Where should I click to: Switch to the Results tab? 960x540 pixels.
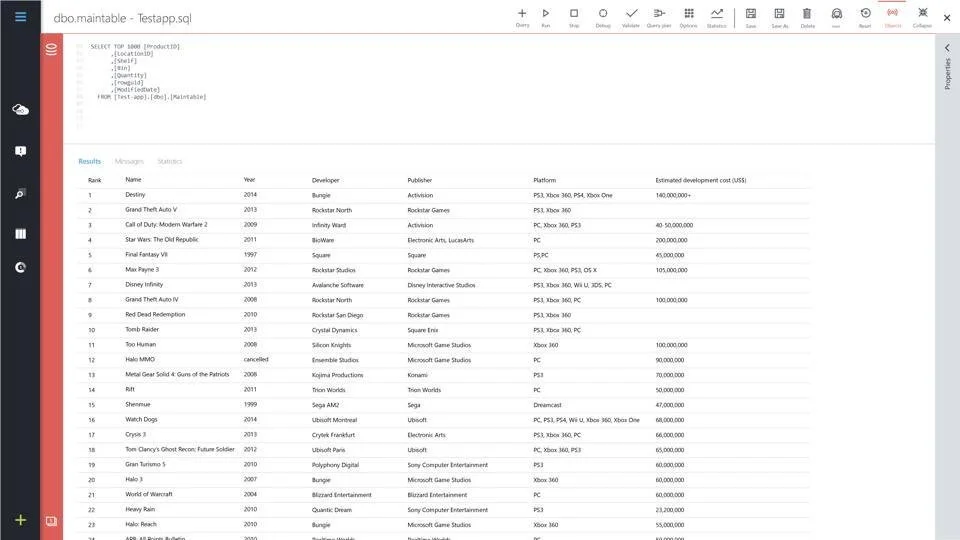pyautogui.click(x=89, y=161)
